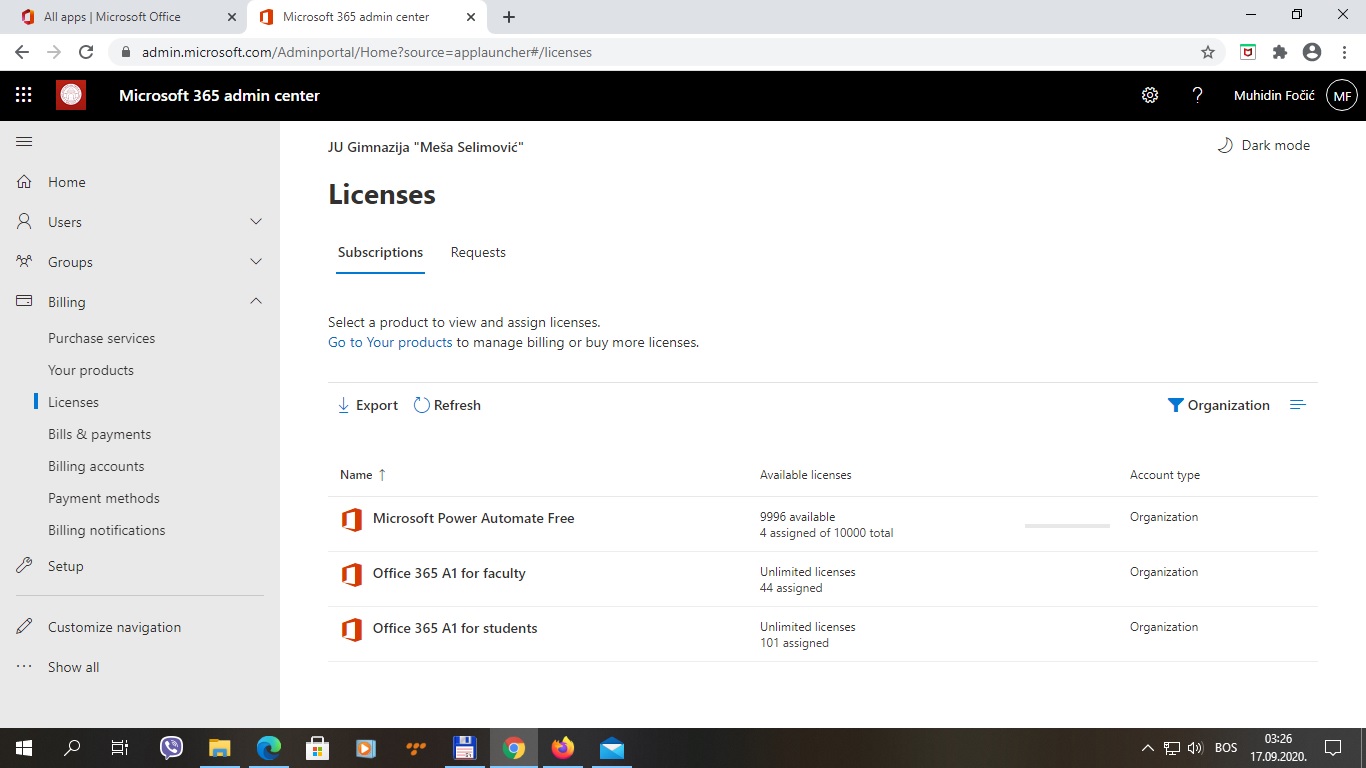Bookmark this page with the star icon
This screenshot has height=768, width=1366.
[1208, 52]
